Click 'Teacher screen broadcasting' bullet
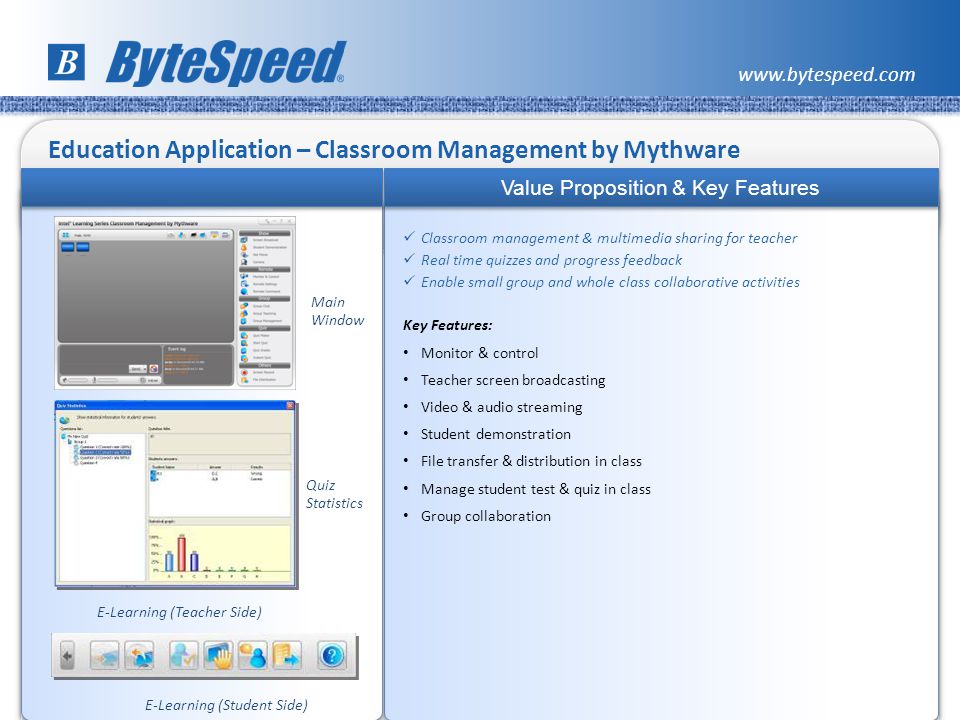This screenshot has width=960, height=720. coord(513,380)
